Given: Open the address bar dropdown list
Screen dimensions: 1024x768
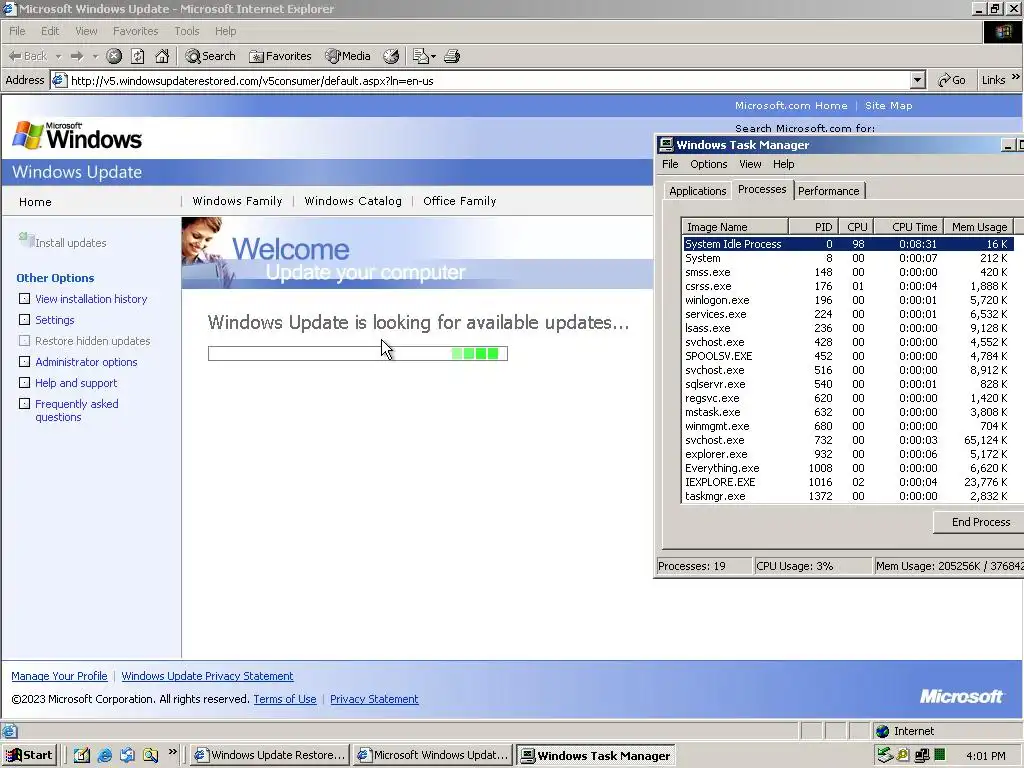Looking at the screenshot, I should pyautogui.click(x=918, y=80).
